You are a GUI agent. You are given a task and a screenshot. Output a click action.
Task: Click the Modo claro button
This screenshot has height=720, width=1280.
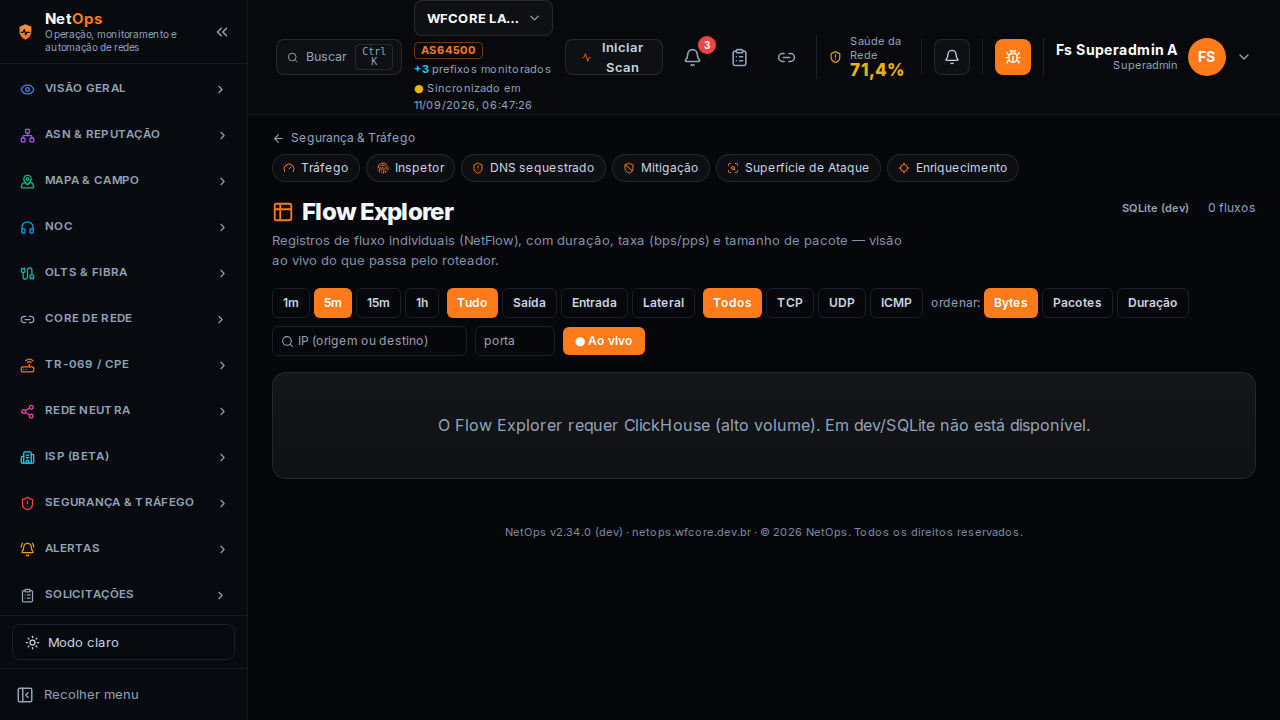pos(123,642)
